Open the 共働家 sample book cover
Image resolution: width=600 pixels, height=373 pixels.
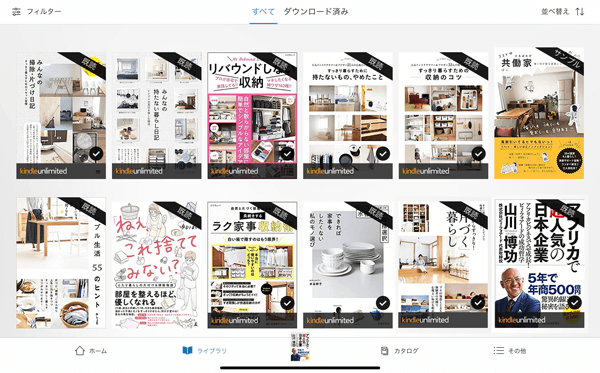coord(539,113)
